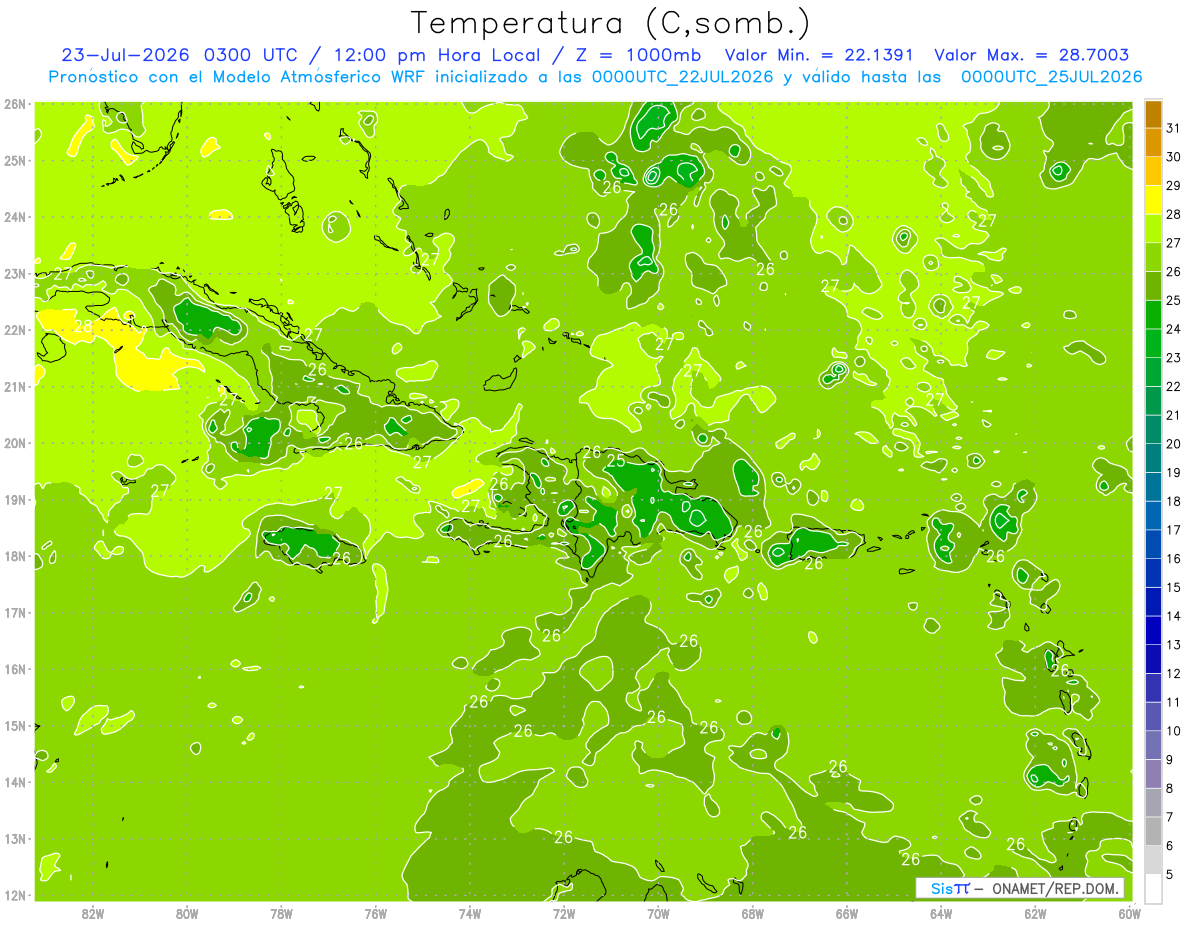Viewport: 1200px width, 927px height.
Task: Click the "15" label on the color scale
Action: [x=1174, y=587]
